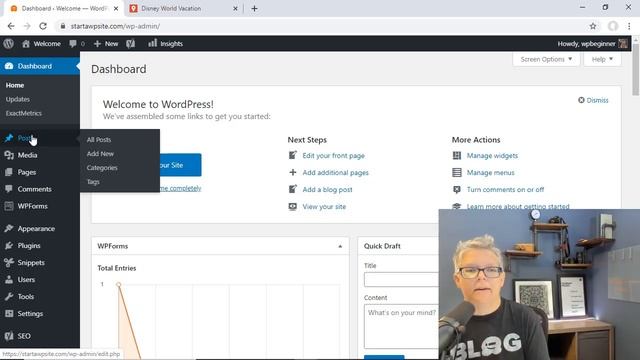This screenshot has height=360, width=640.
Task: Click the Settings icon in sidebar
Action: 9,313
